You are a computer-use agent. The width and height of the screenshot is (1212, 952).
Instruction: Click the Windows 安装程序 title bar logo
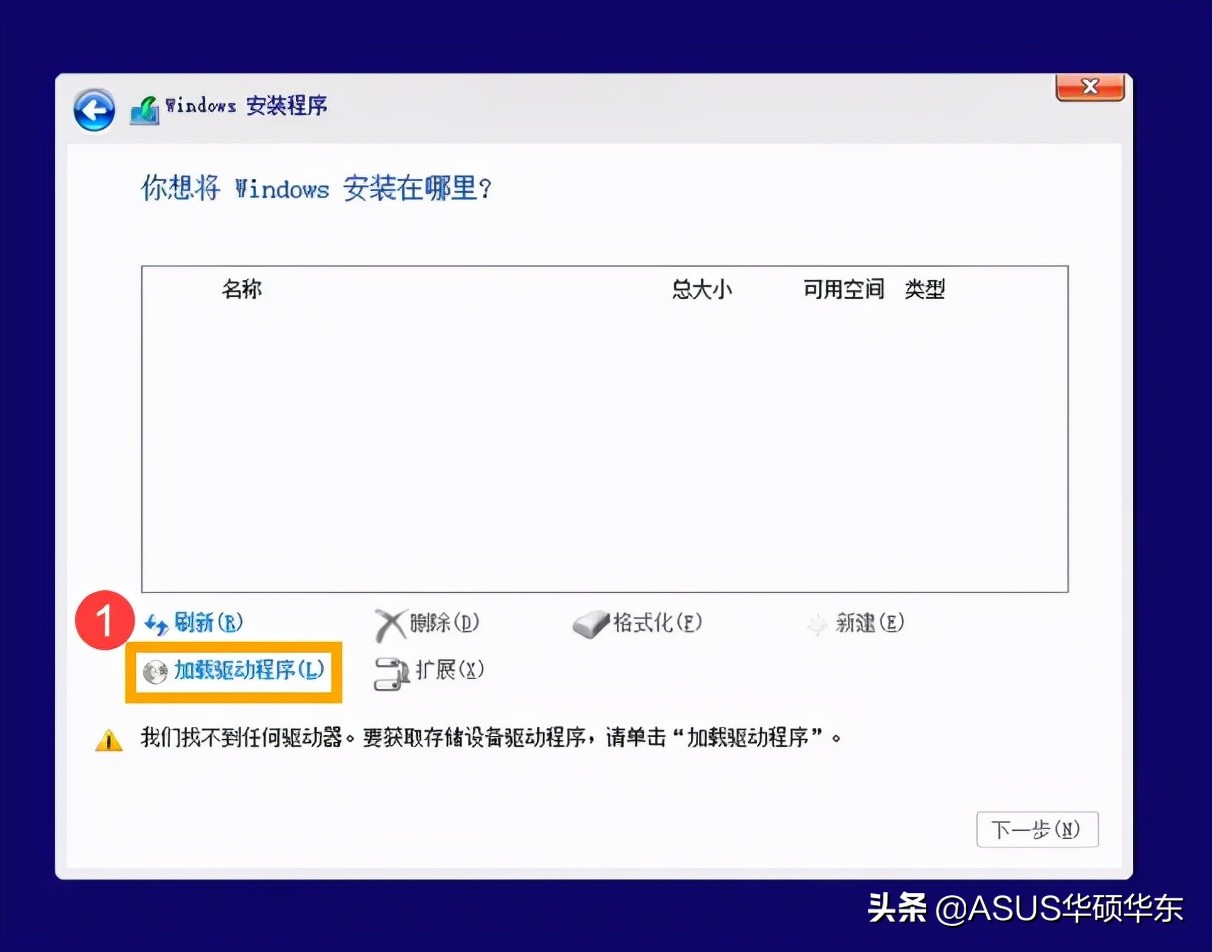tap(143, 108)
